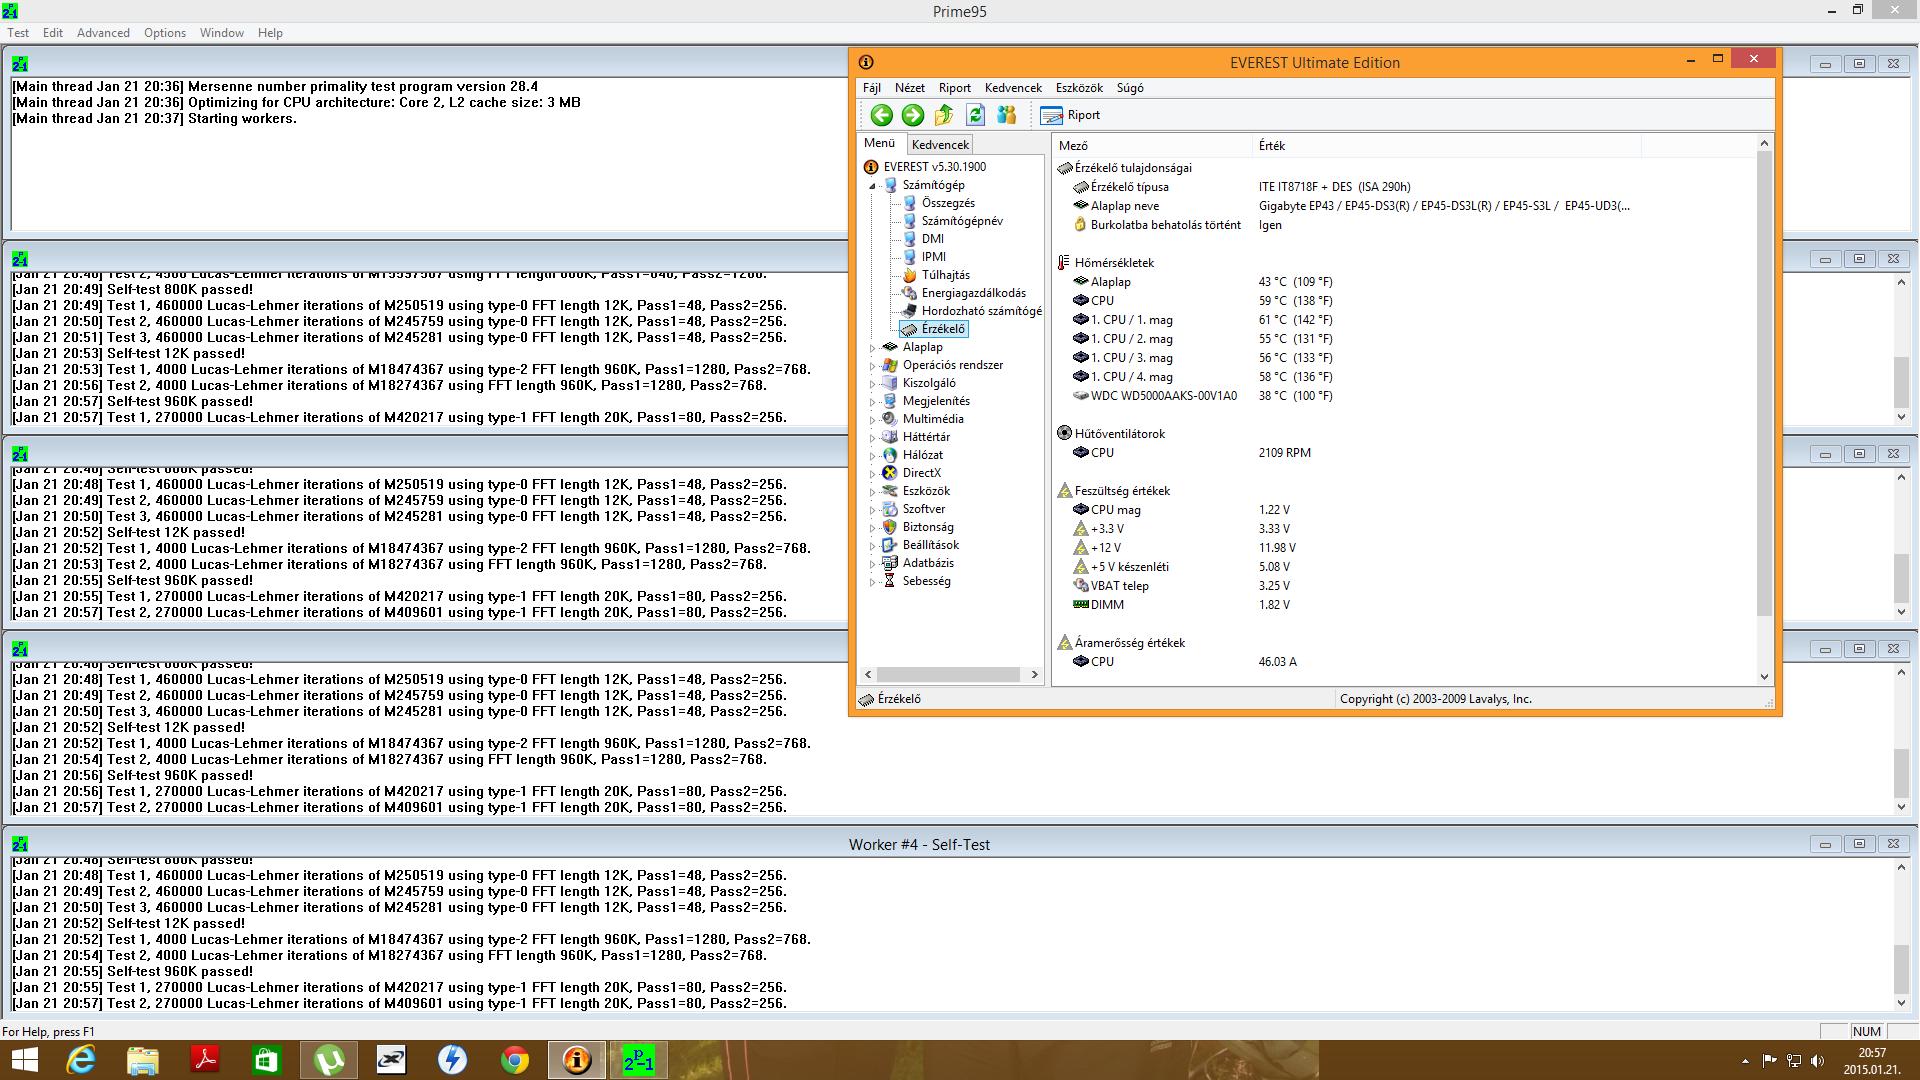The image size is (1920, 1080).
Task: Select the Eszközök tree icon
Action: coord(889,491)
